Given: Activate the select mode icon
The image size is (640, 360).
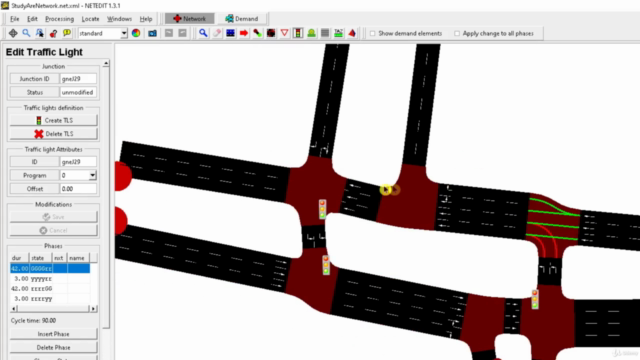Looking at the screenshot, I should click(x=230, y=33).
